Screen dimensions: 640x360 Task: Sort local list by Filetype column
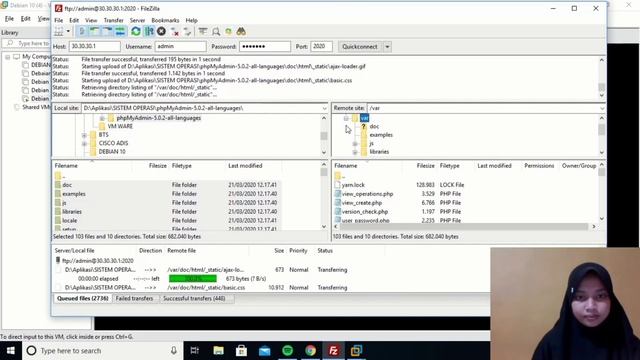pyautogui.click(x=182, y=166)
